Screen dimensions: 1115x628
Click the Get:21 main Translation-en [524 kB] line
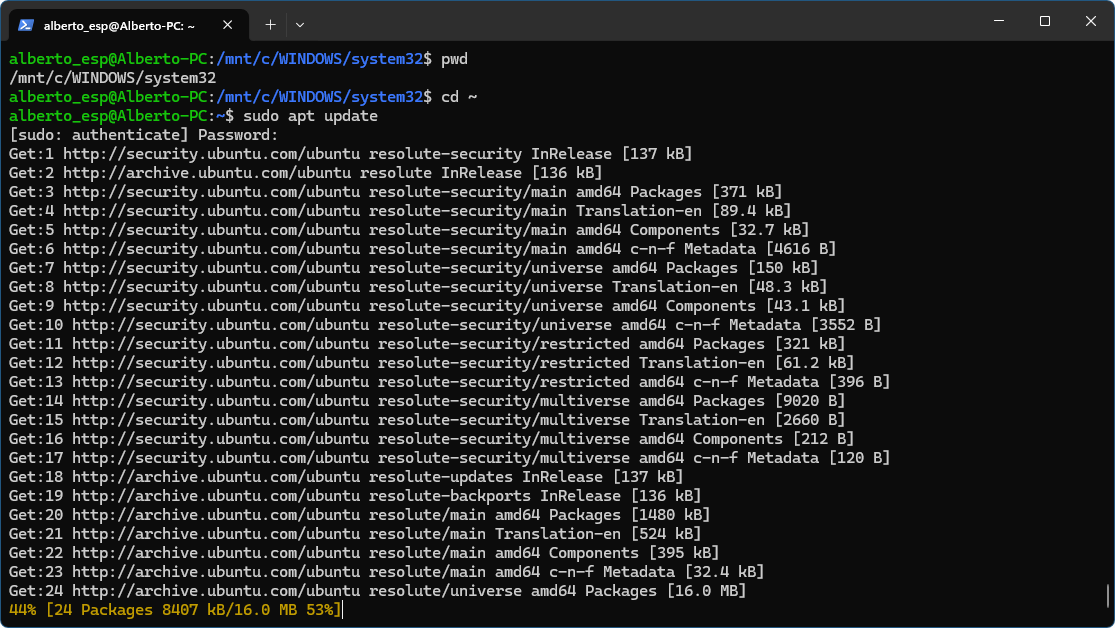click(x=355, y=534)
